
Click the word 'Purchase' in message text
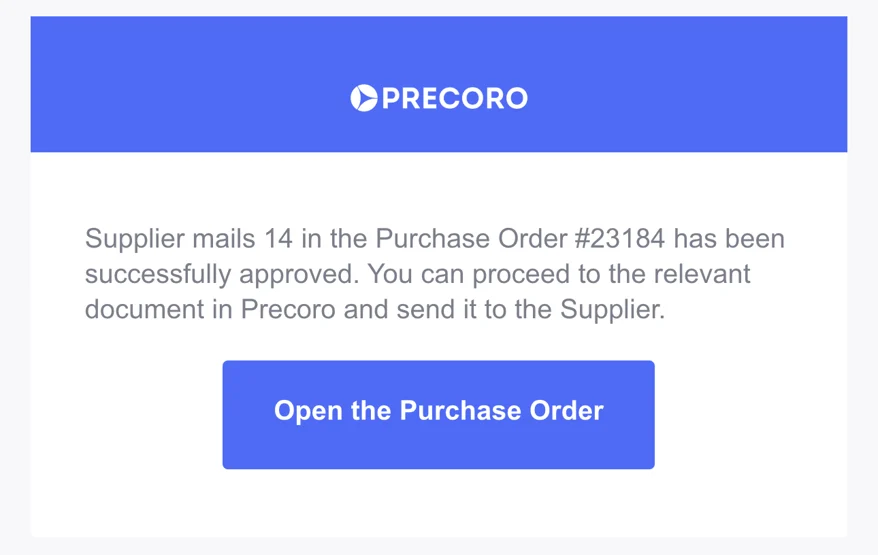[x=432, y=239]
